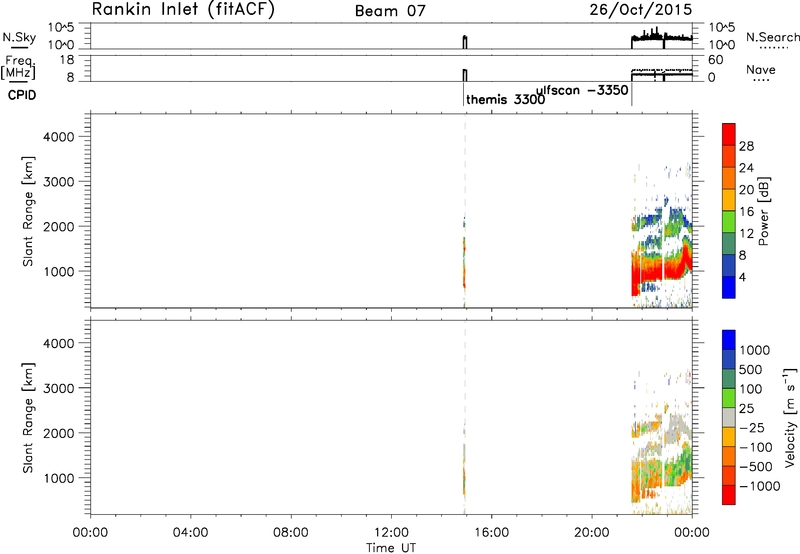Image resolution: width=800 pixels, height=554 pixels.
Task: Click the 4000 km tick in the velocity panel
Action: pyautogui.click(x=59, y=343)
